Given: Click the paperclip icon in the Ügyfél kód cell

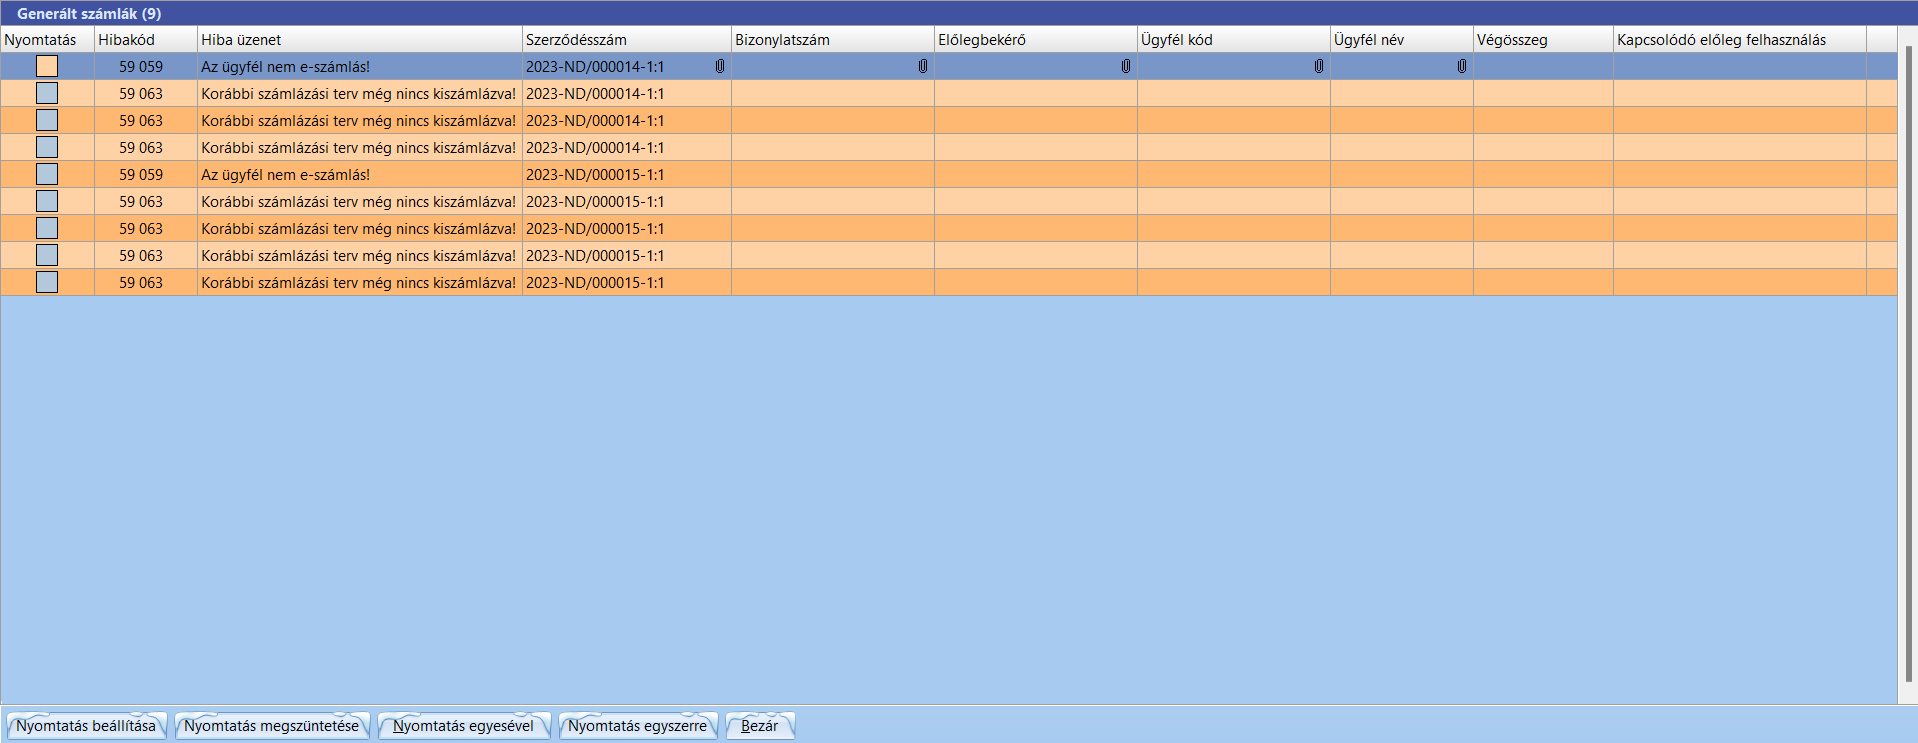Looking at the screenshot, I should coord(1319,66).
